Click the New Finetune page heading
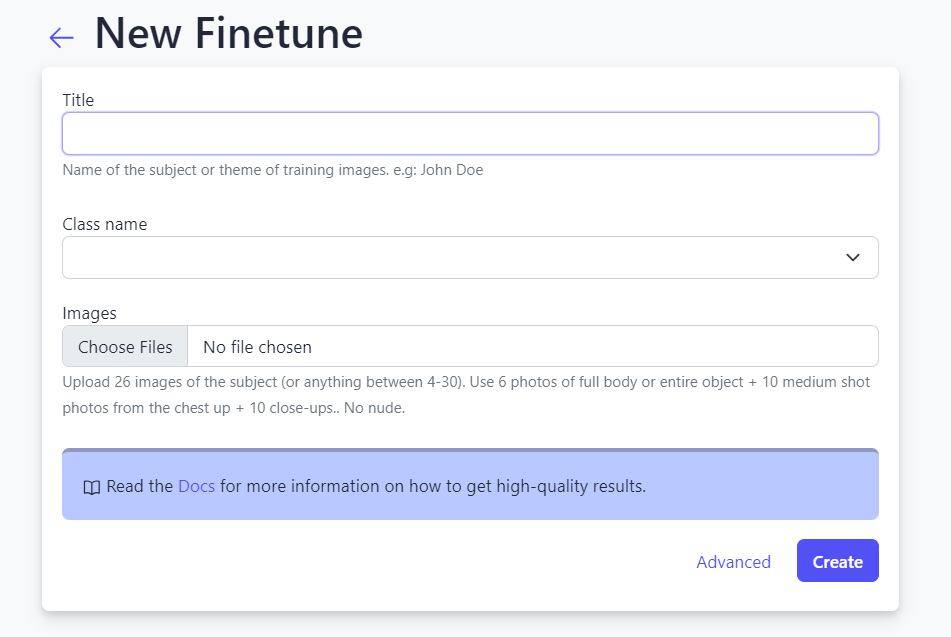 pyautogui.click(x=228, y=34)
